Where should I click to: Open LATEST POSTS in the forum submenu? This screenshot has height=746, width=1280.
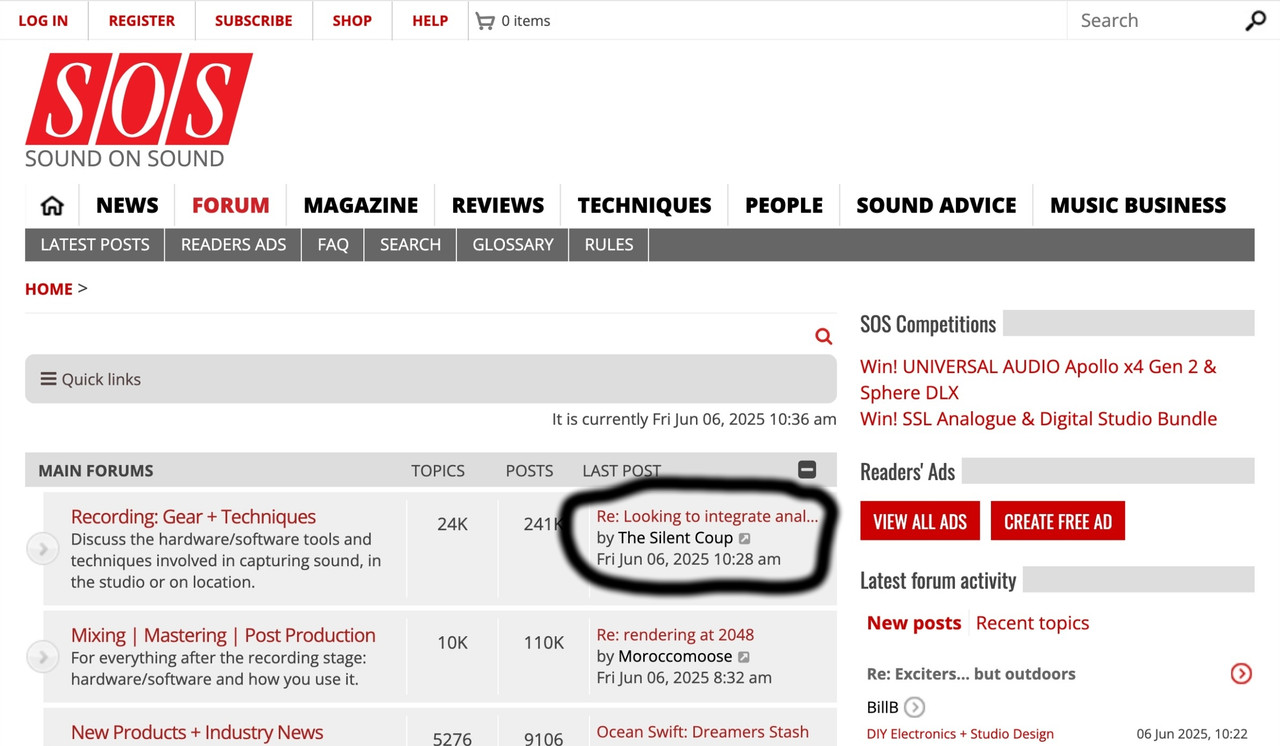(x=95, y=245)
